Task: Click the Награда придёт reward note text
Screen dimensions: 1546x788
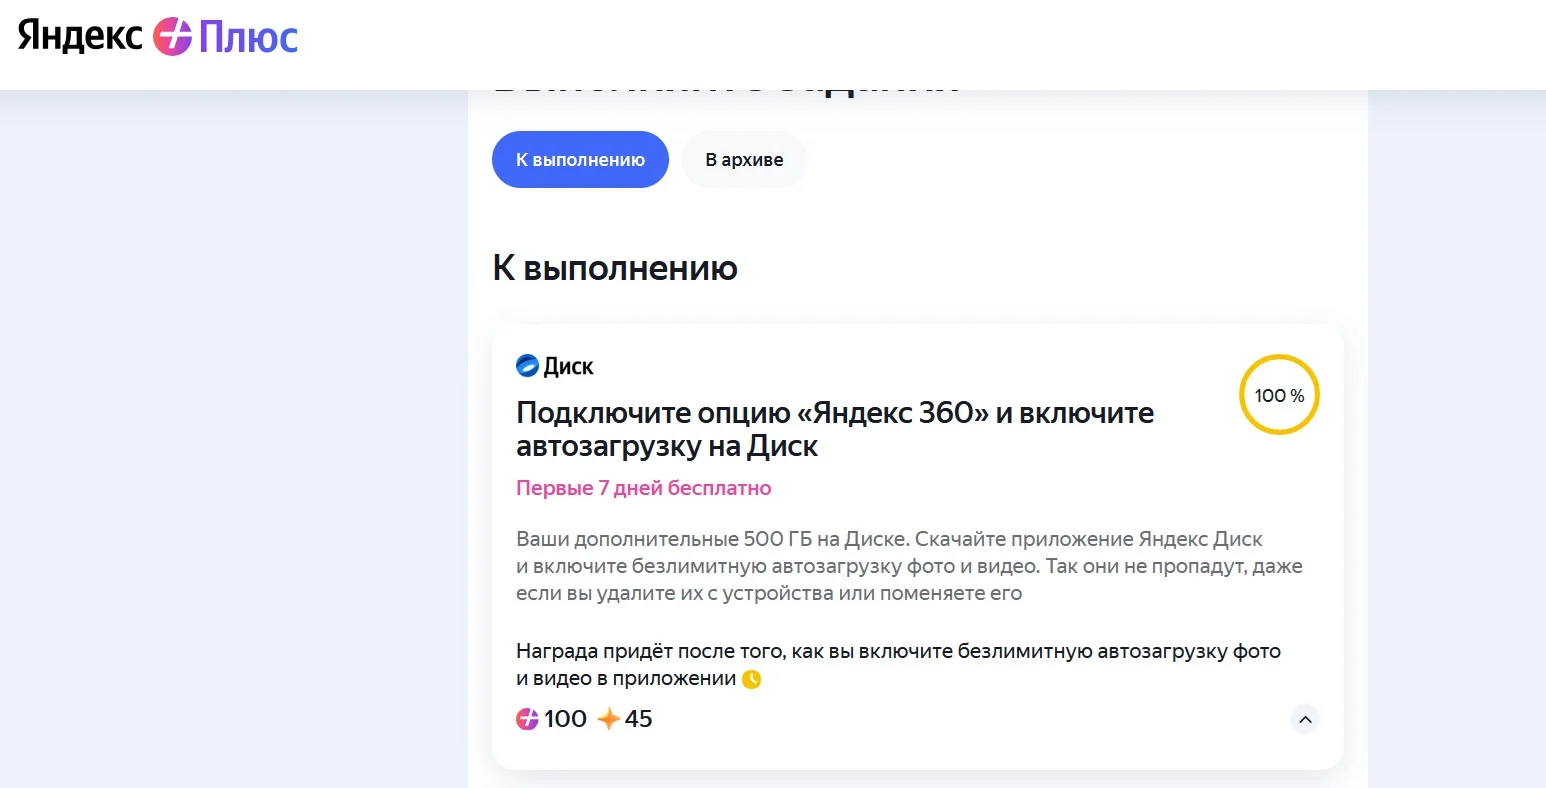Action: [898, 665]
